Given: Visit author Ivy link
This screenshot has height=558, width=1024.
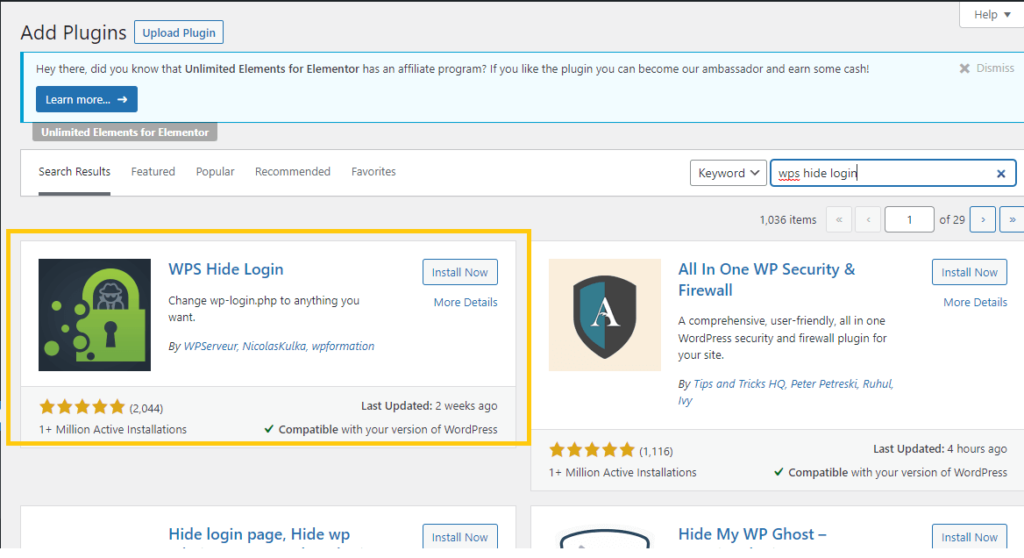Looking at the screenshot, I should pos(685,401).
